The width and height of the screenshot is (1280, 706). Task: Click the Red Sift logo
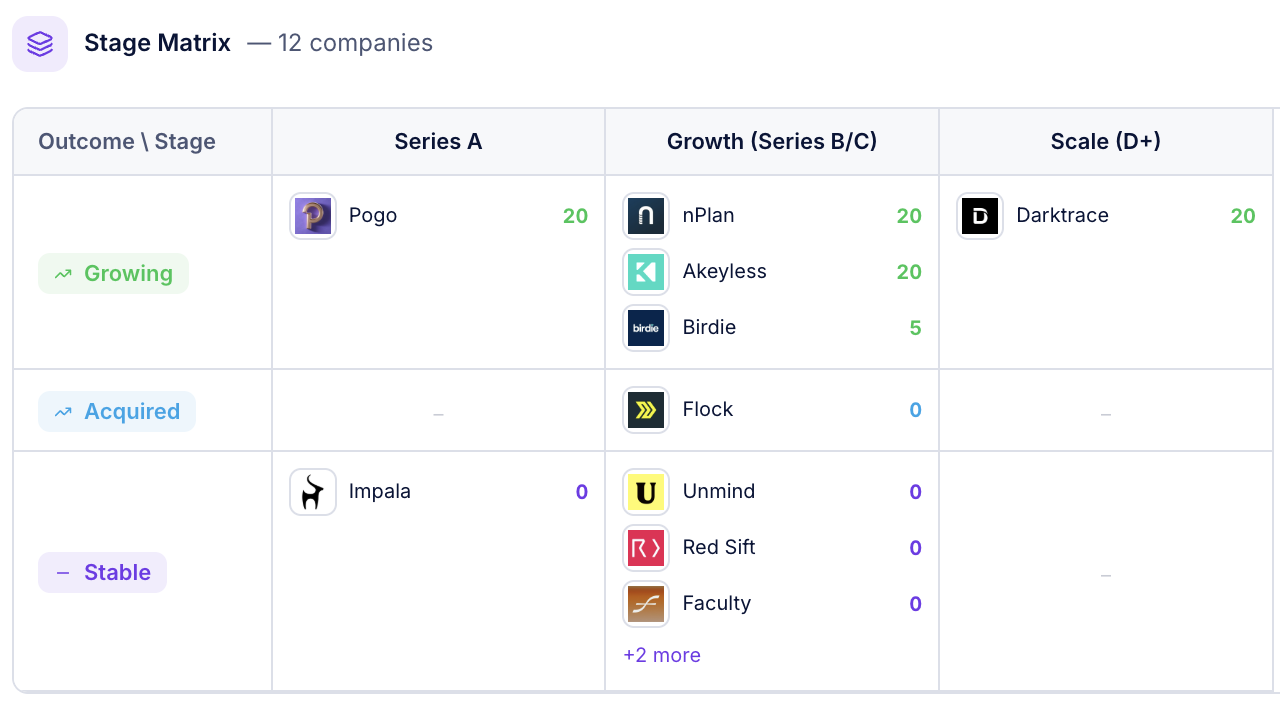coord(646,547)
